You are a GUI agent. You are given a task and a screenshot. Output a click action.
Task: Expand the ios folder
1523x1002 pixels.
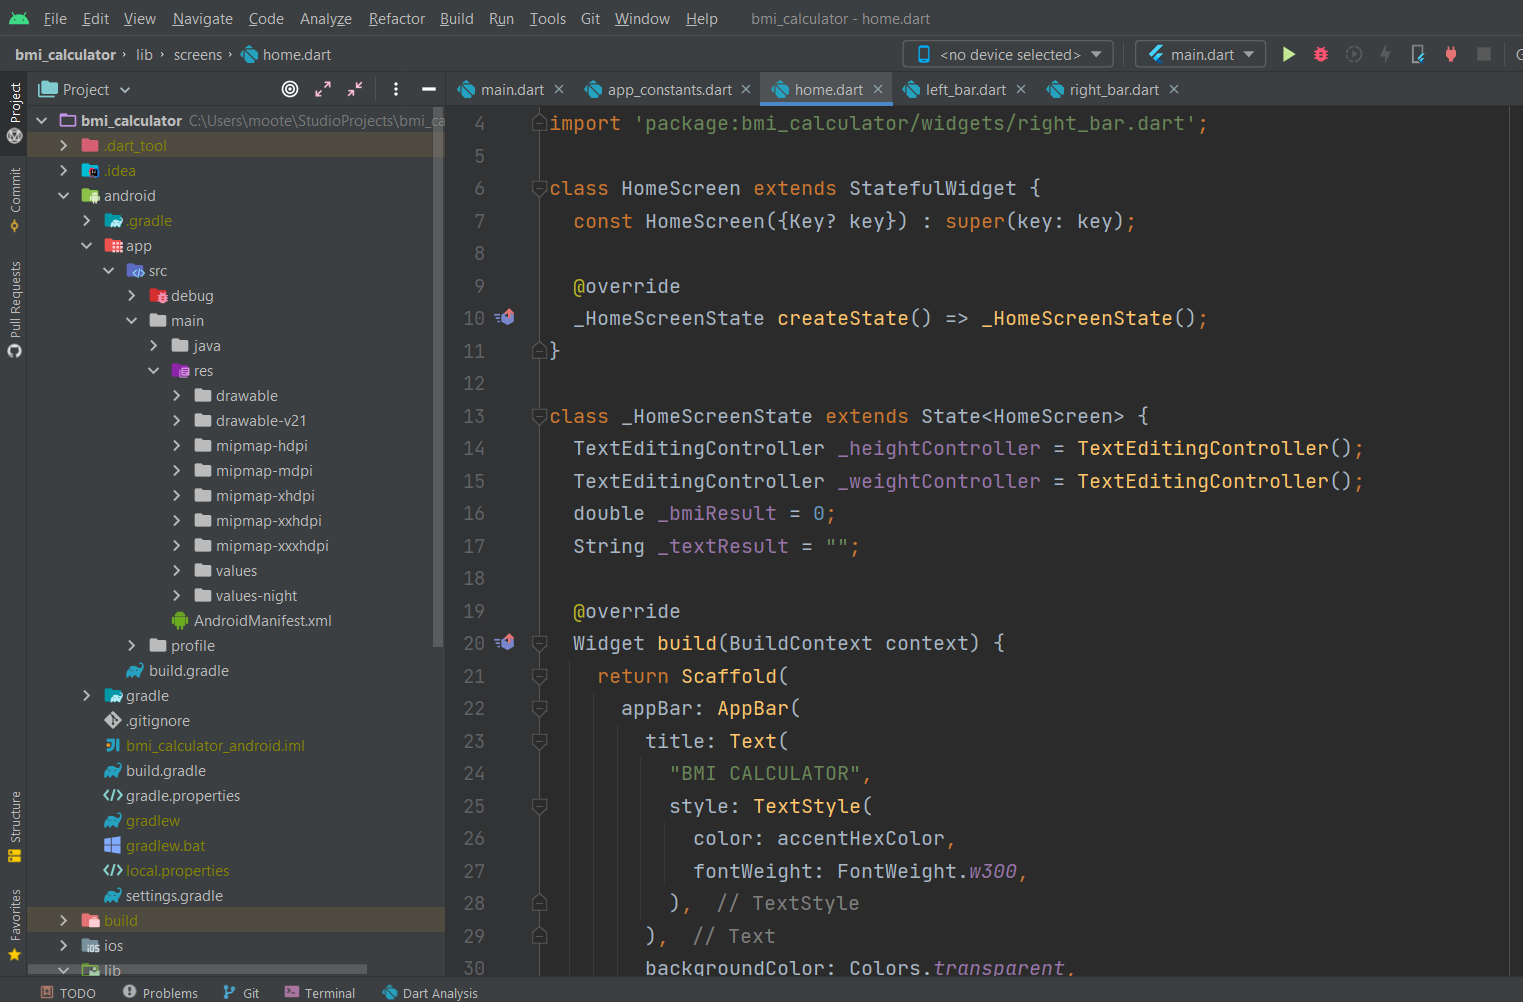64,946
